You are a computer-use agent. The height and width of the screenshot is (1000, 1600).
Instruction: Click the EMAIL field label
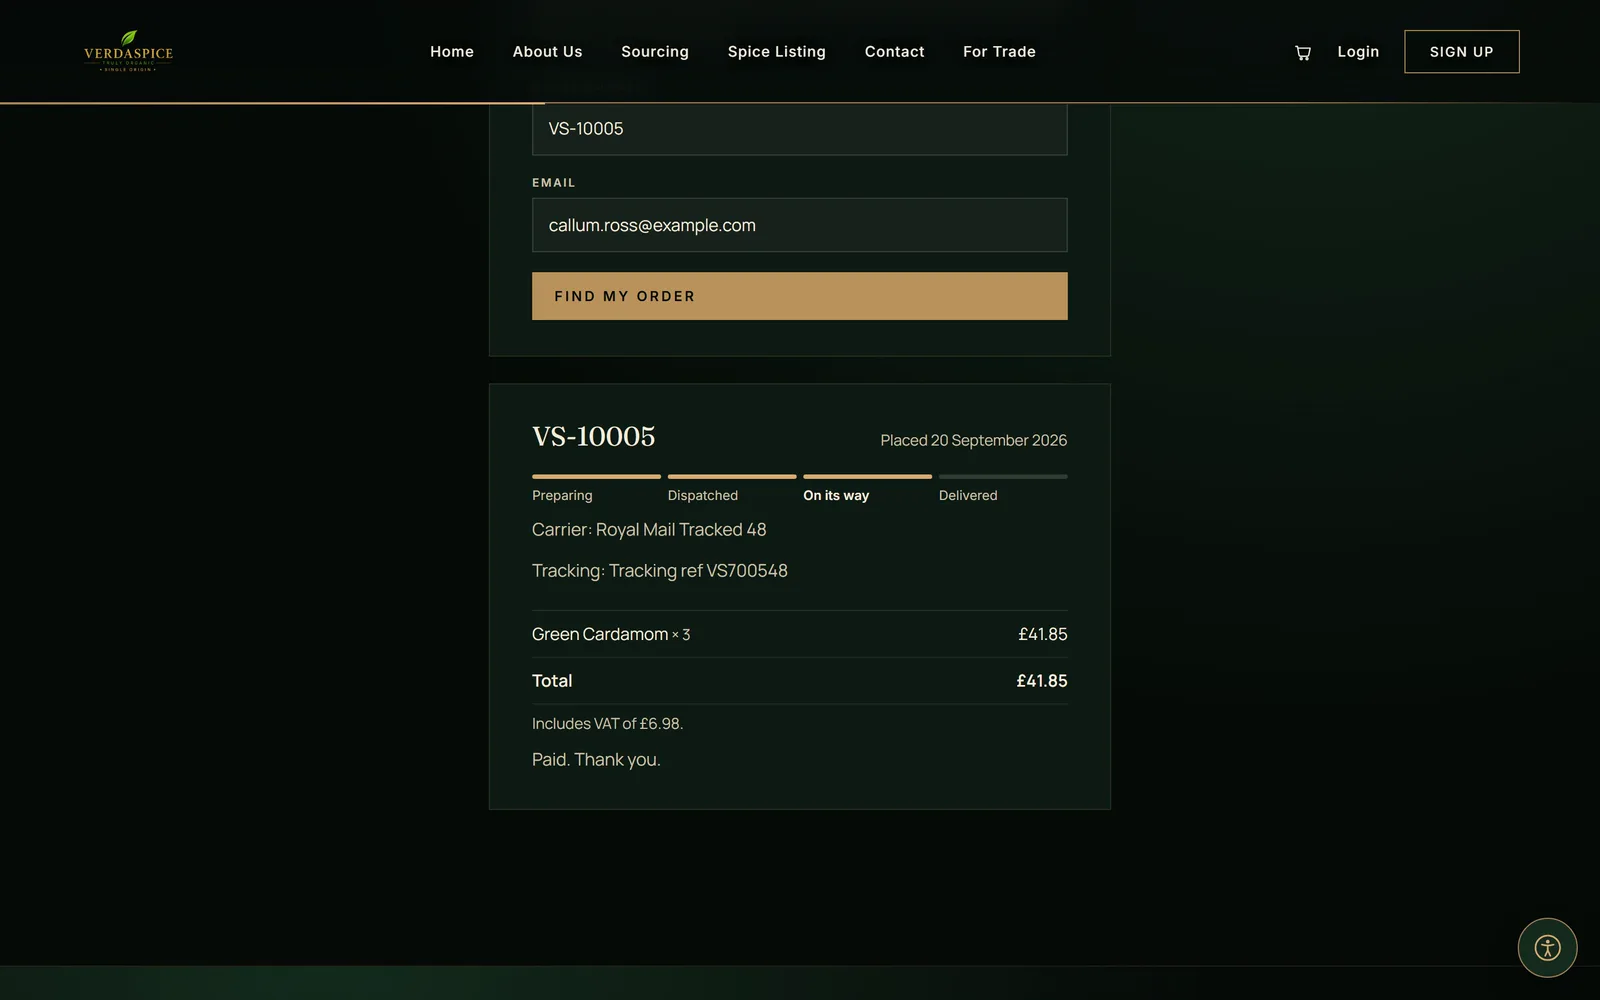point(554,183)
